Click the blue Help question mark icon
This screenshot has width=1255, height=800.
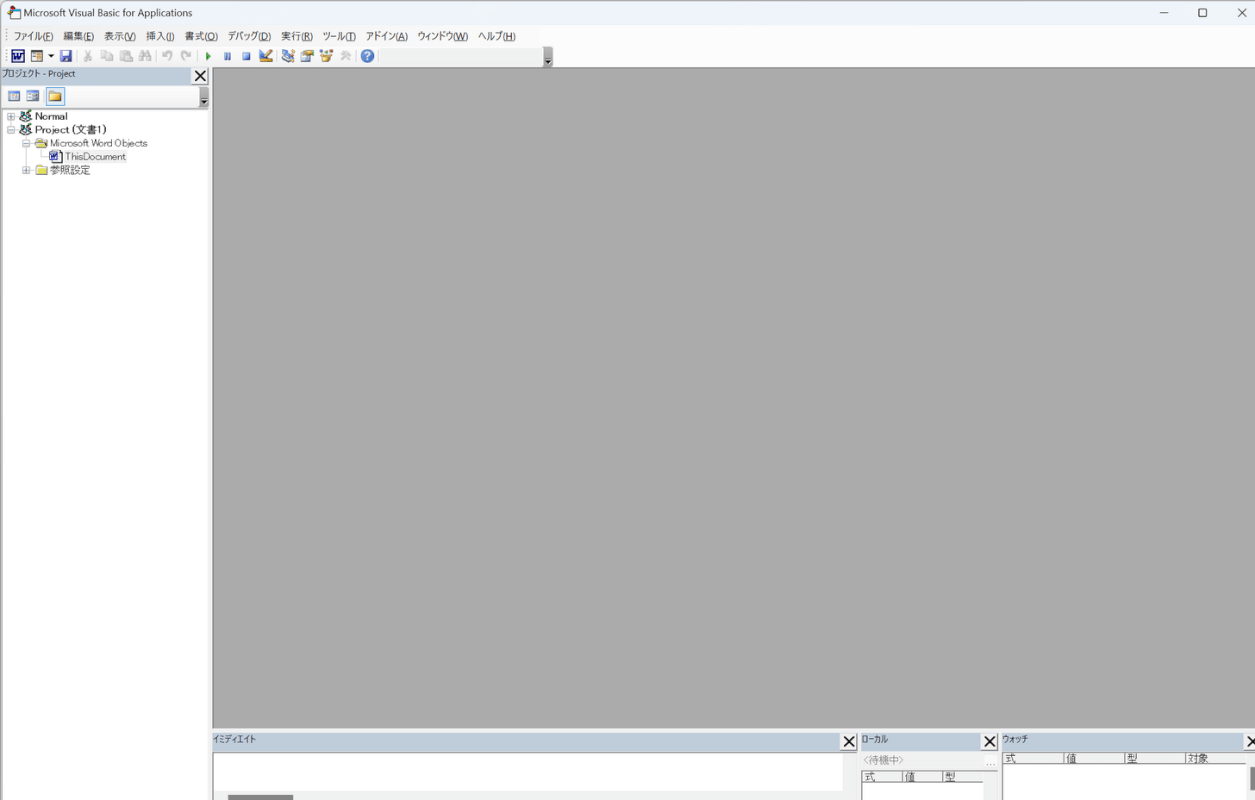(x=367, y=56)
